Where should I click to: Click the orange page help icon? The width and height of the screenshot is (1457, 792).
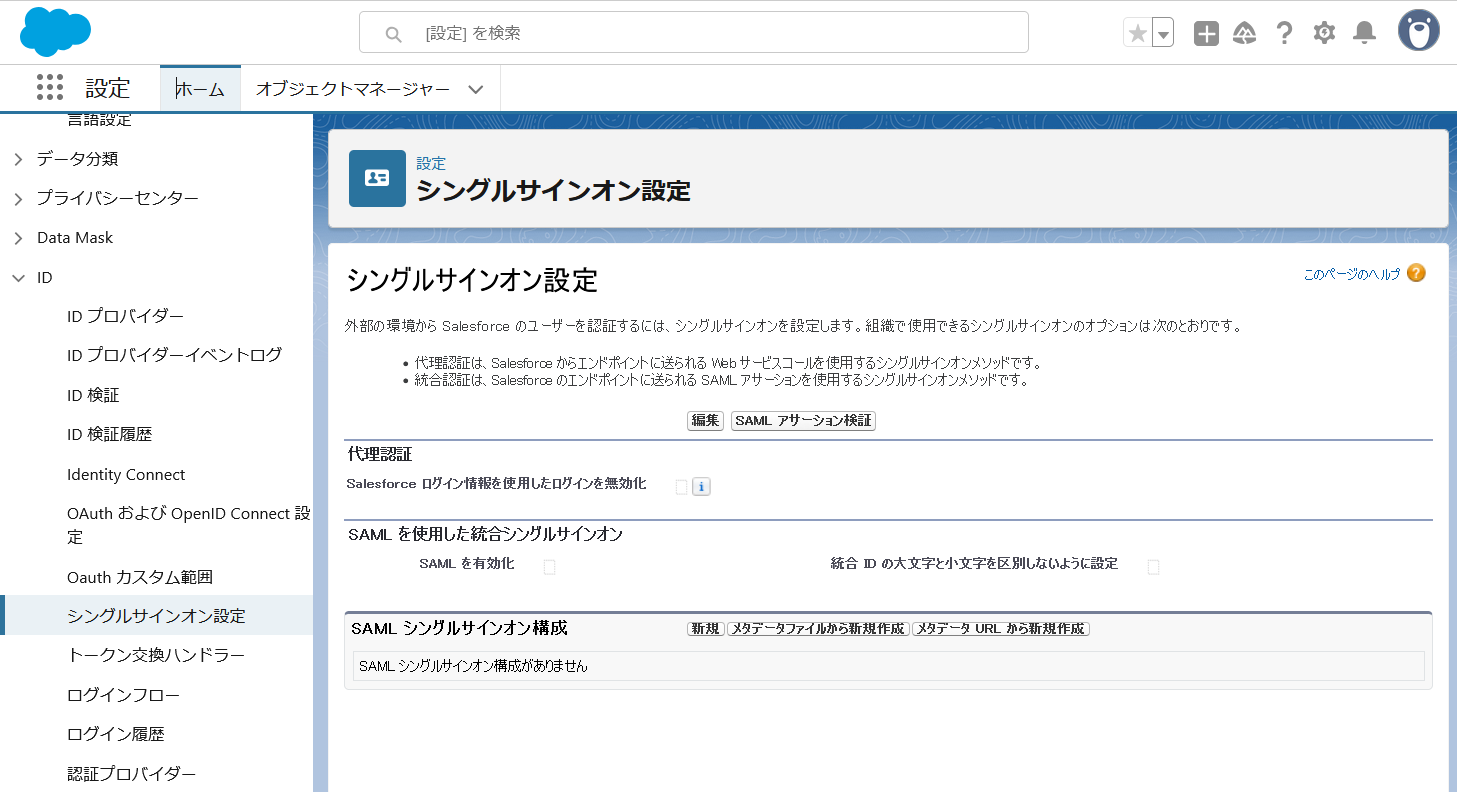(1416, 273)
